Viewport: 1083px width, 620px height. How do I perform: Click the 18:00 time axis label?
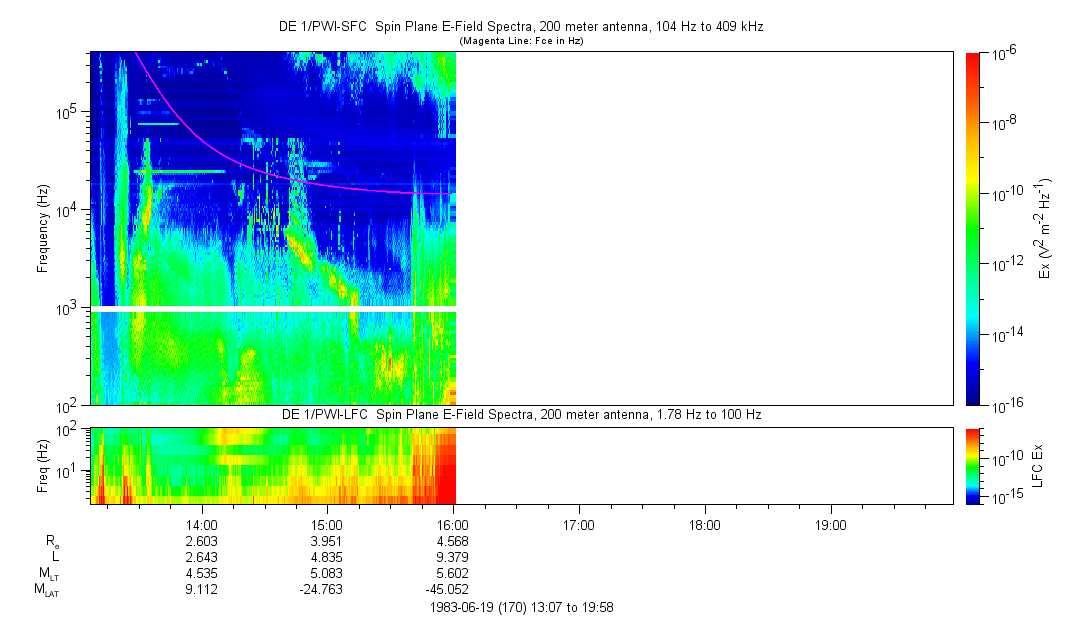(705, 524)
